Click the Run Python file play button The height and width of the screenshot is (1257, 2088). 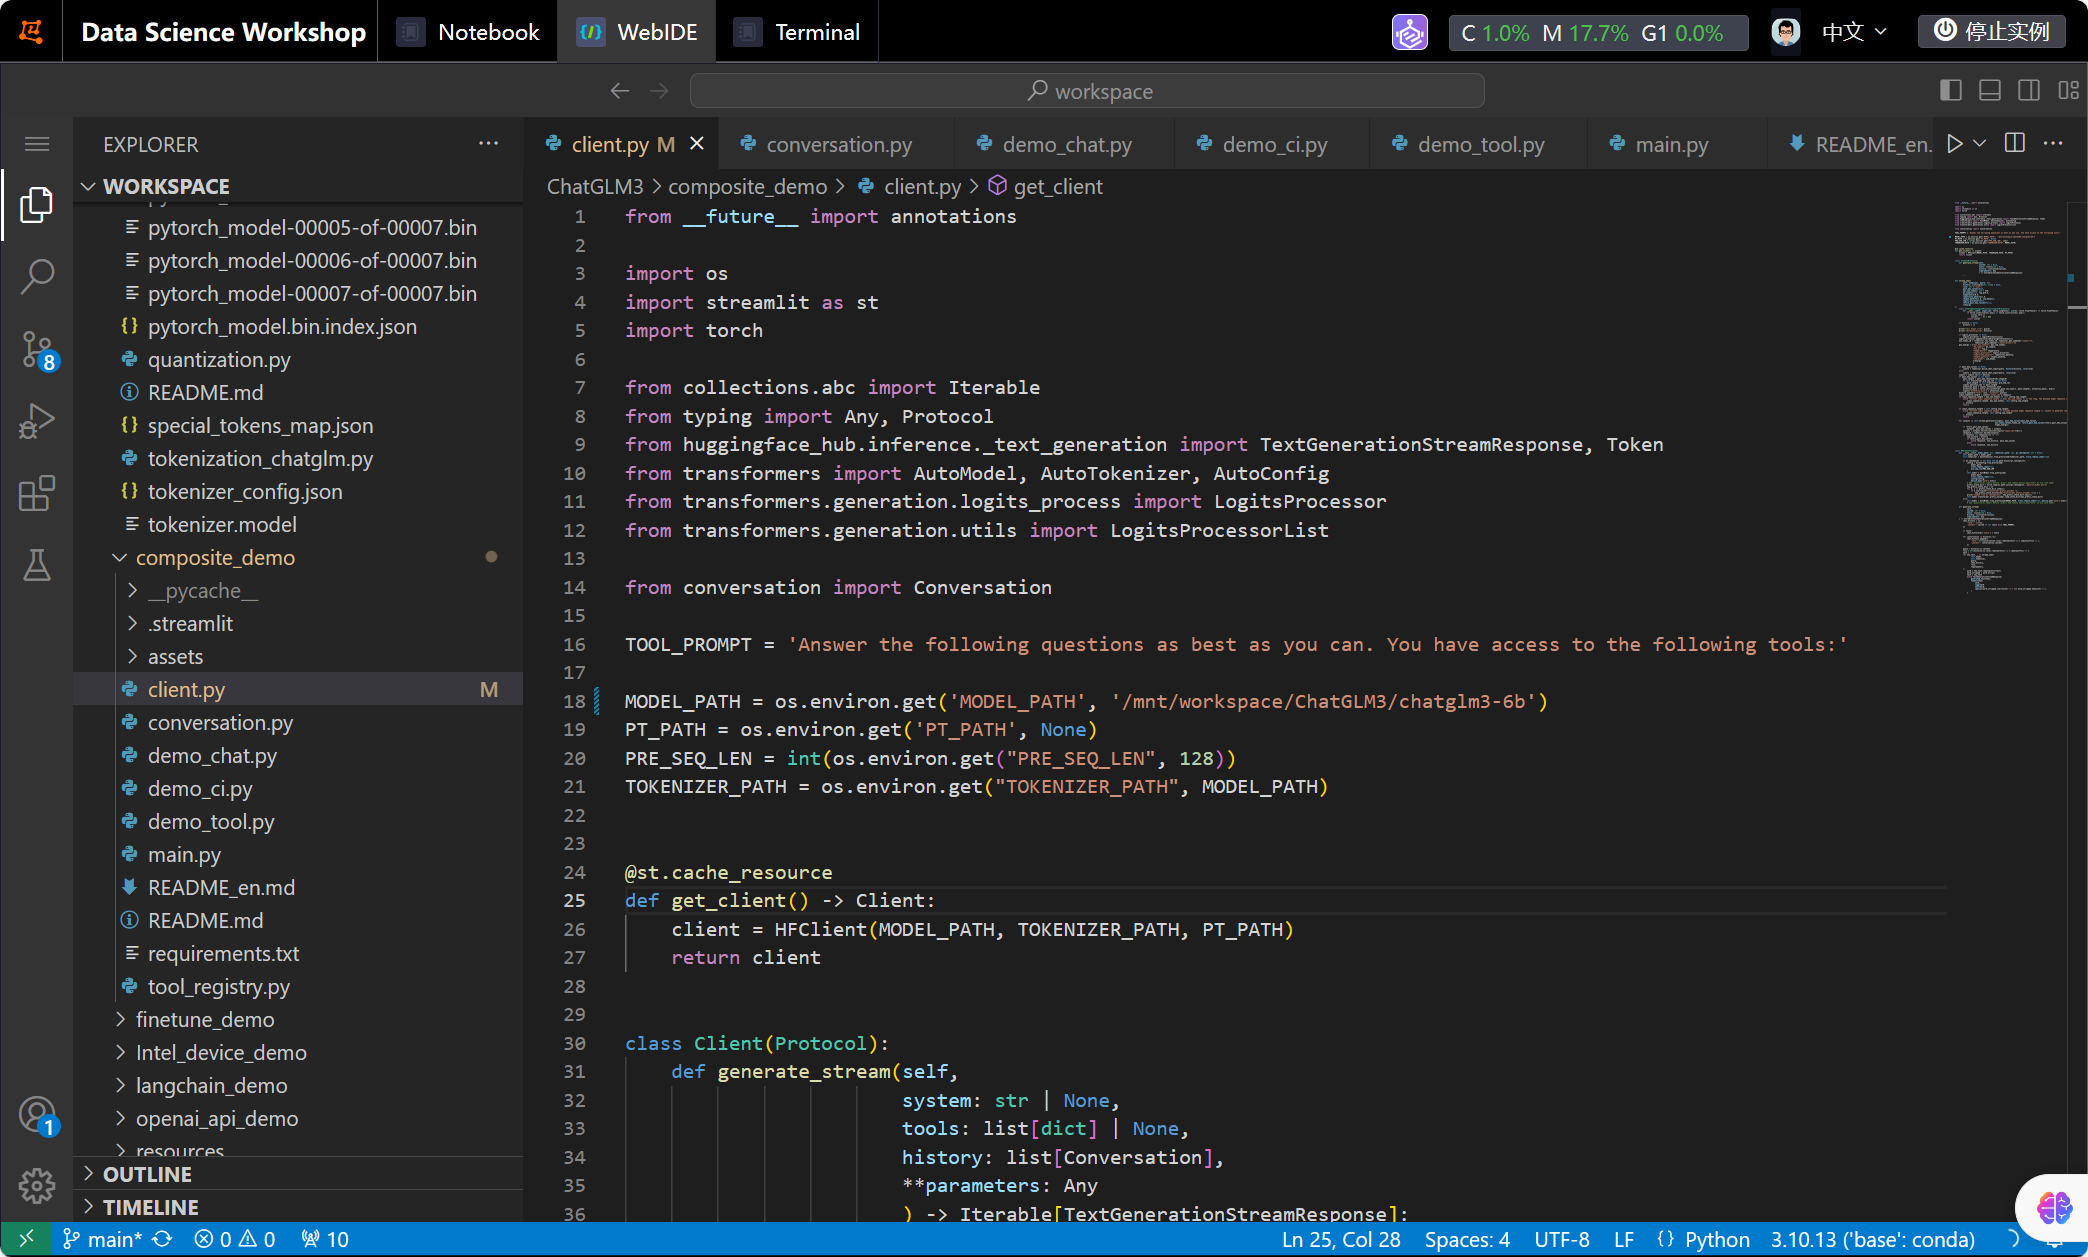tap(1954, 144)
